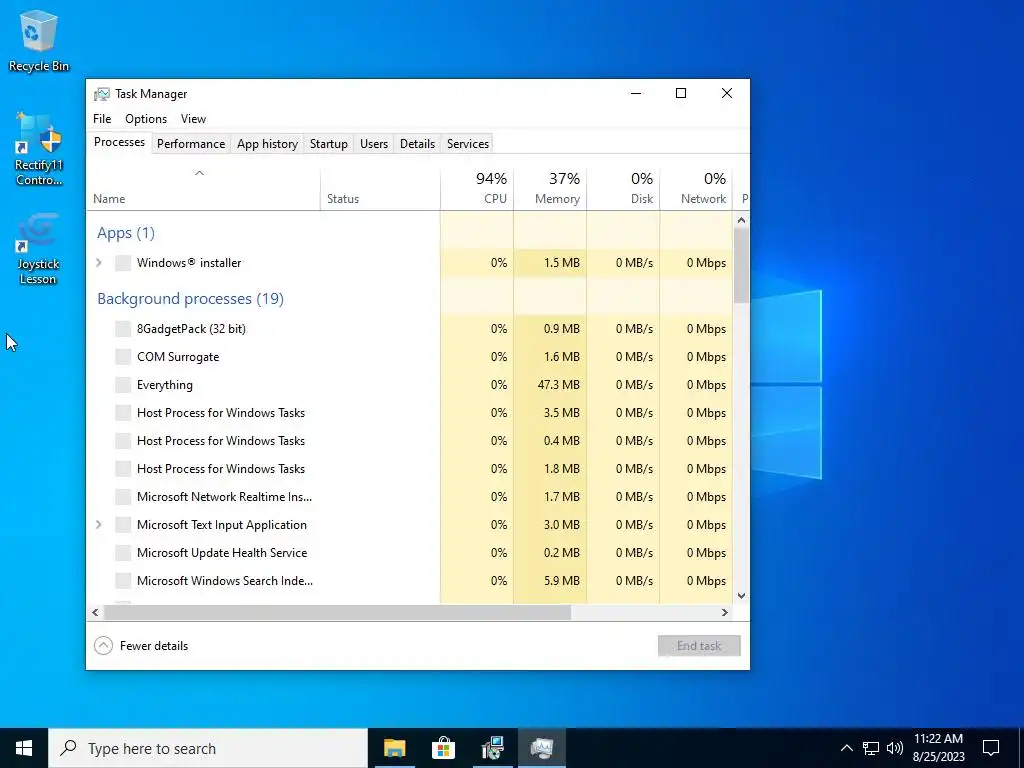Viewport: 1024px width, 768px height.
Task: Select the 8GadgetPack (32 bit) process name
Action: (191, 329)
